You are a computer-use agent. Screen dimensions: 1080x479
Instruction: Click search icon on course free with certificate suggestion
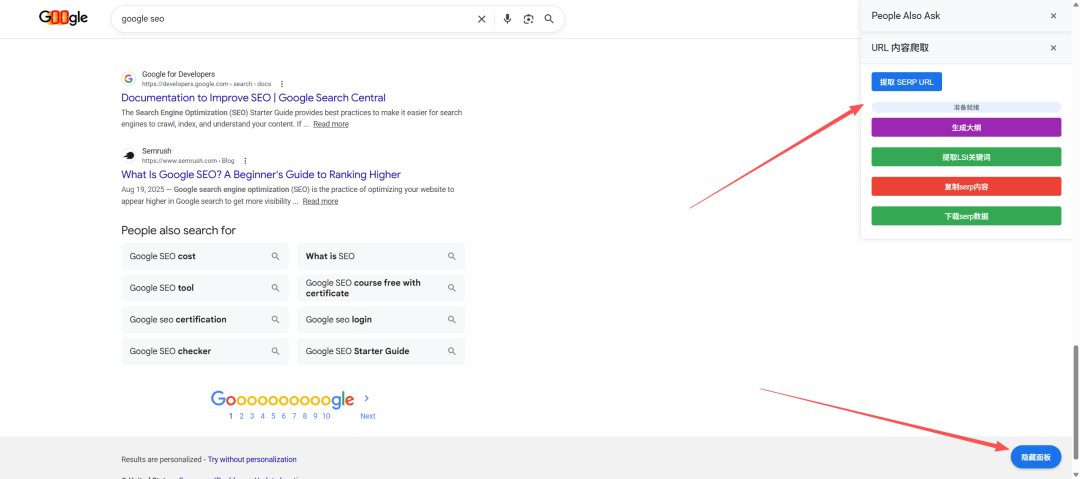452,288
